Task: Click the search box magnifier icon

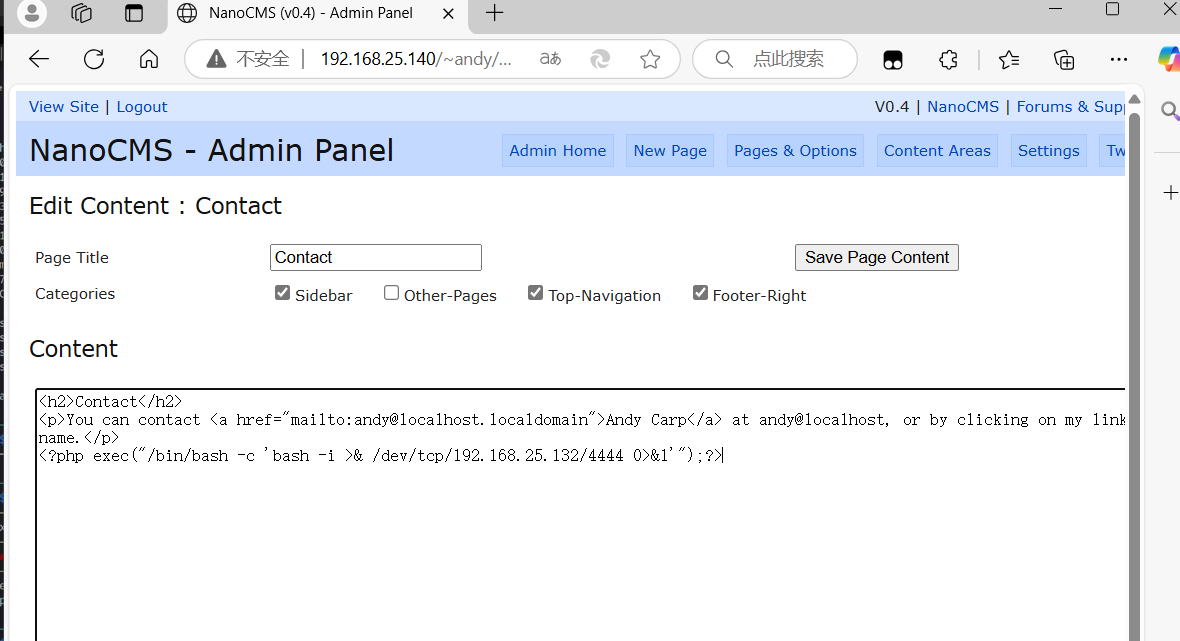Action: tap(724, 59)
